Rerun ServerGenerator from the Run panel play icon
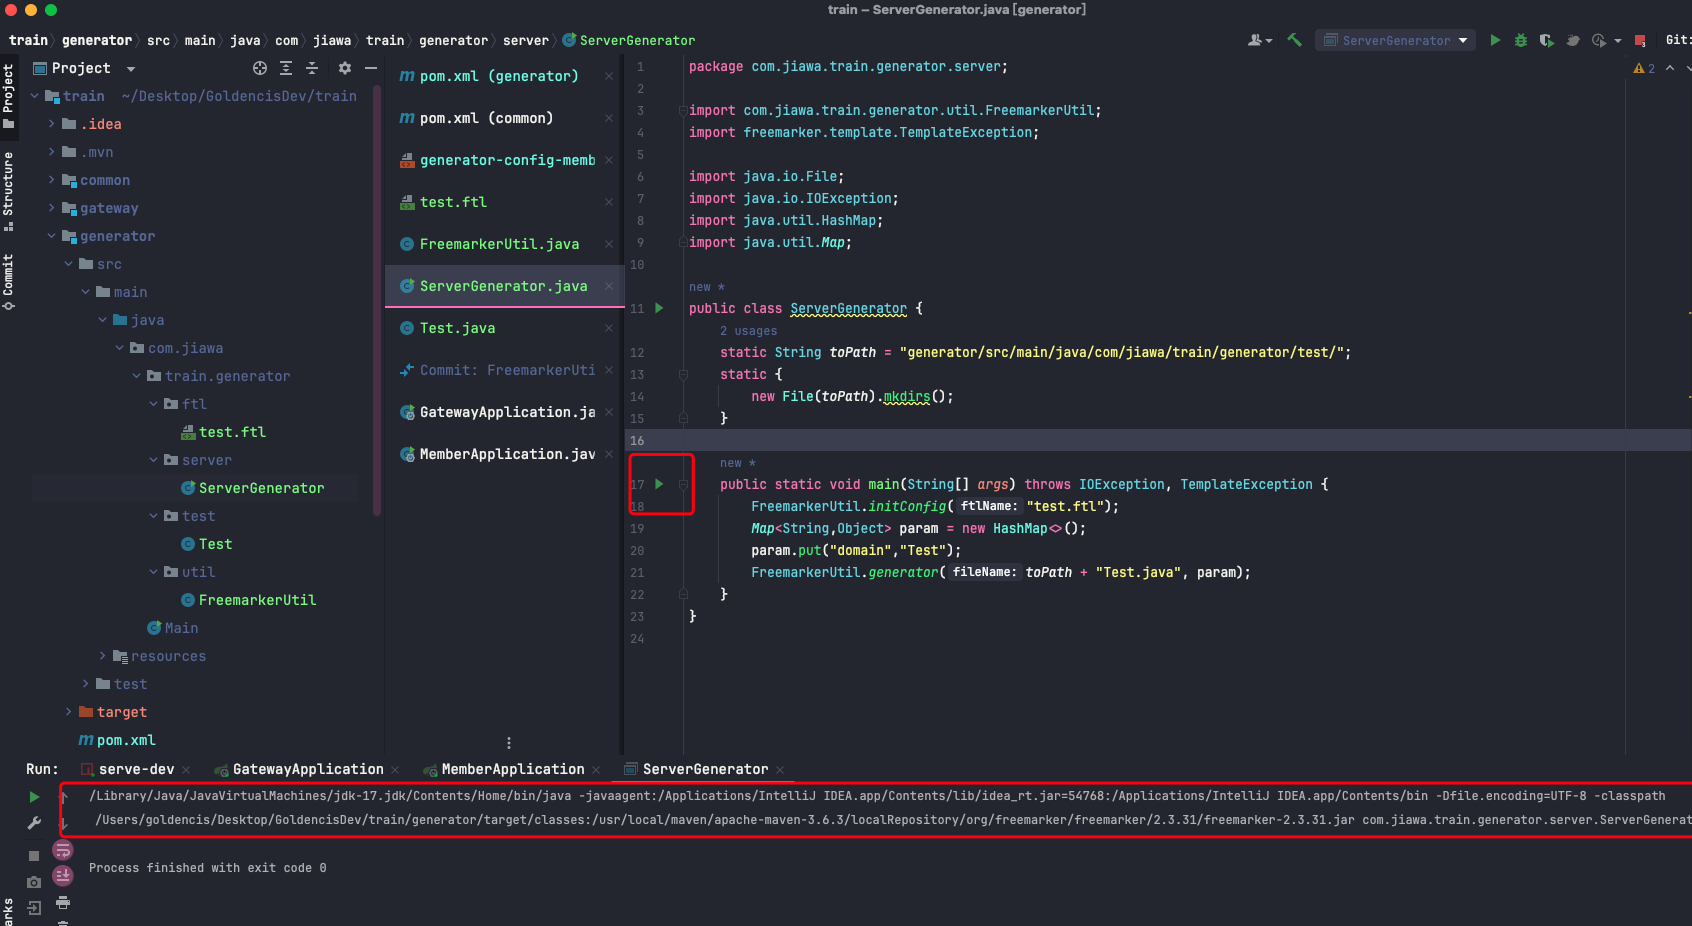This screenshot has width=1692, height=926. tap(34, 797)
